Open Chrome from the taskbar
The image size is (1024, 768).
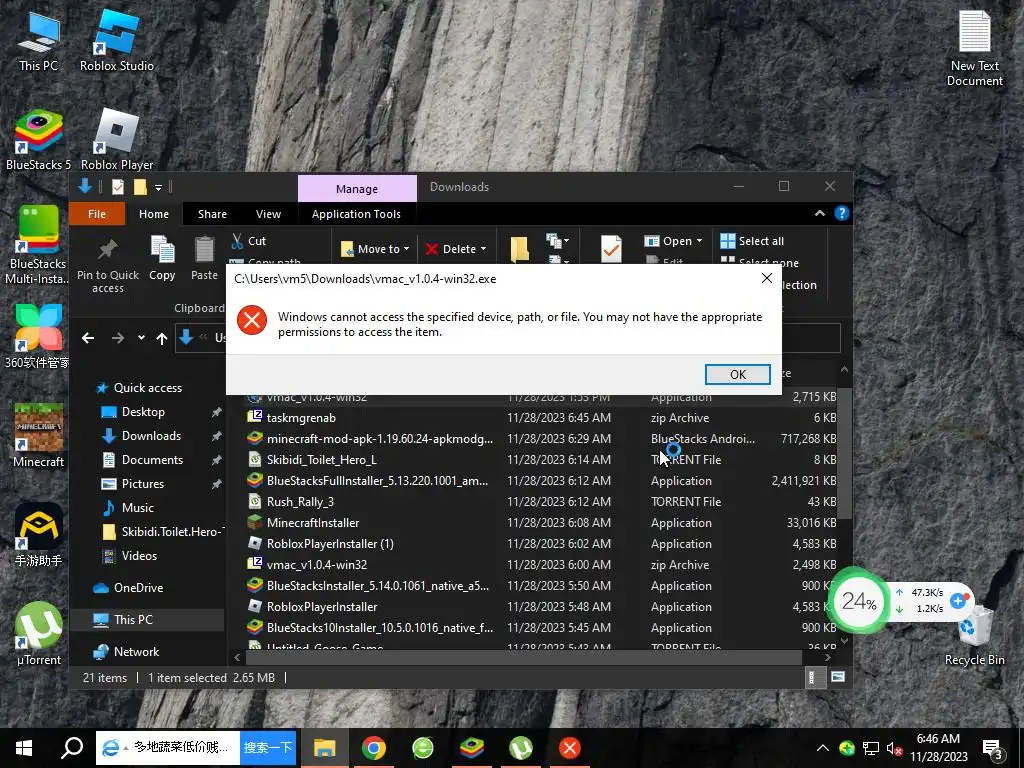click(374, 748)
